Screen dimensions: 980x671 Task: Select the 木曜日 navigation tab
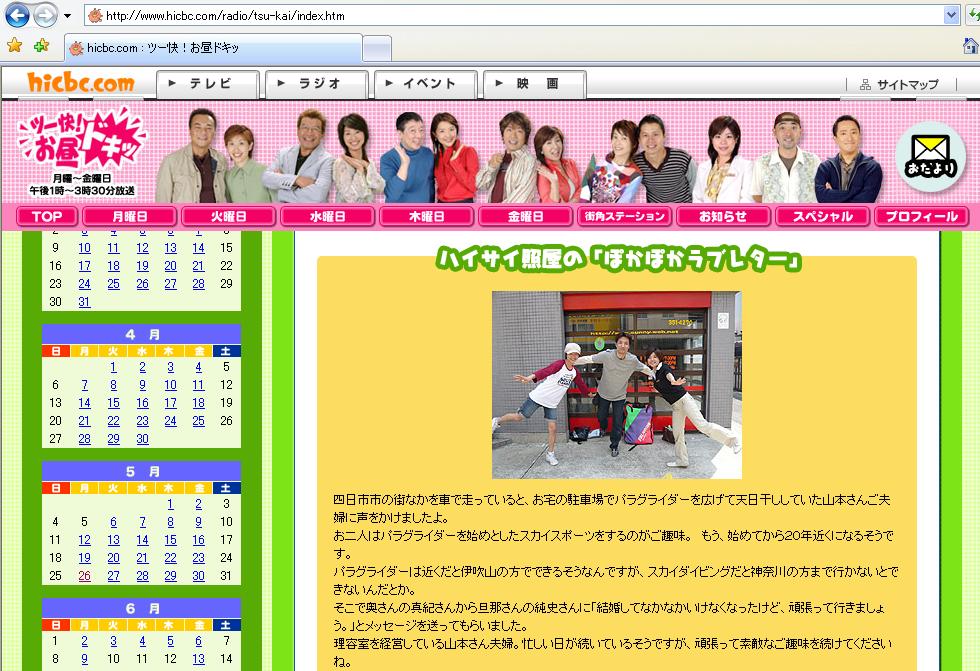(426, 217)
